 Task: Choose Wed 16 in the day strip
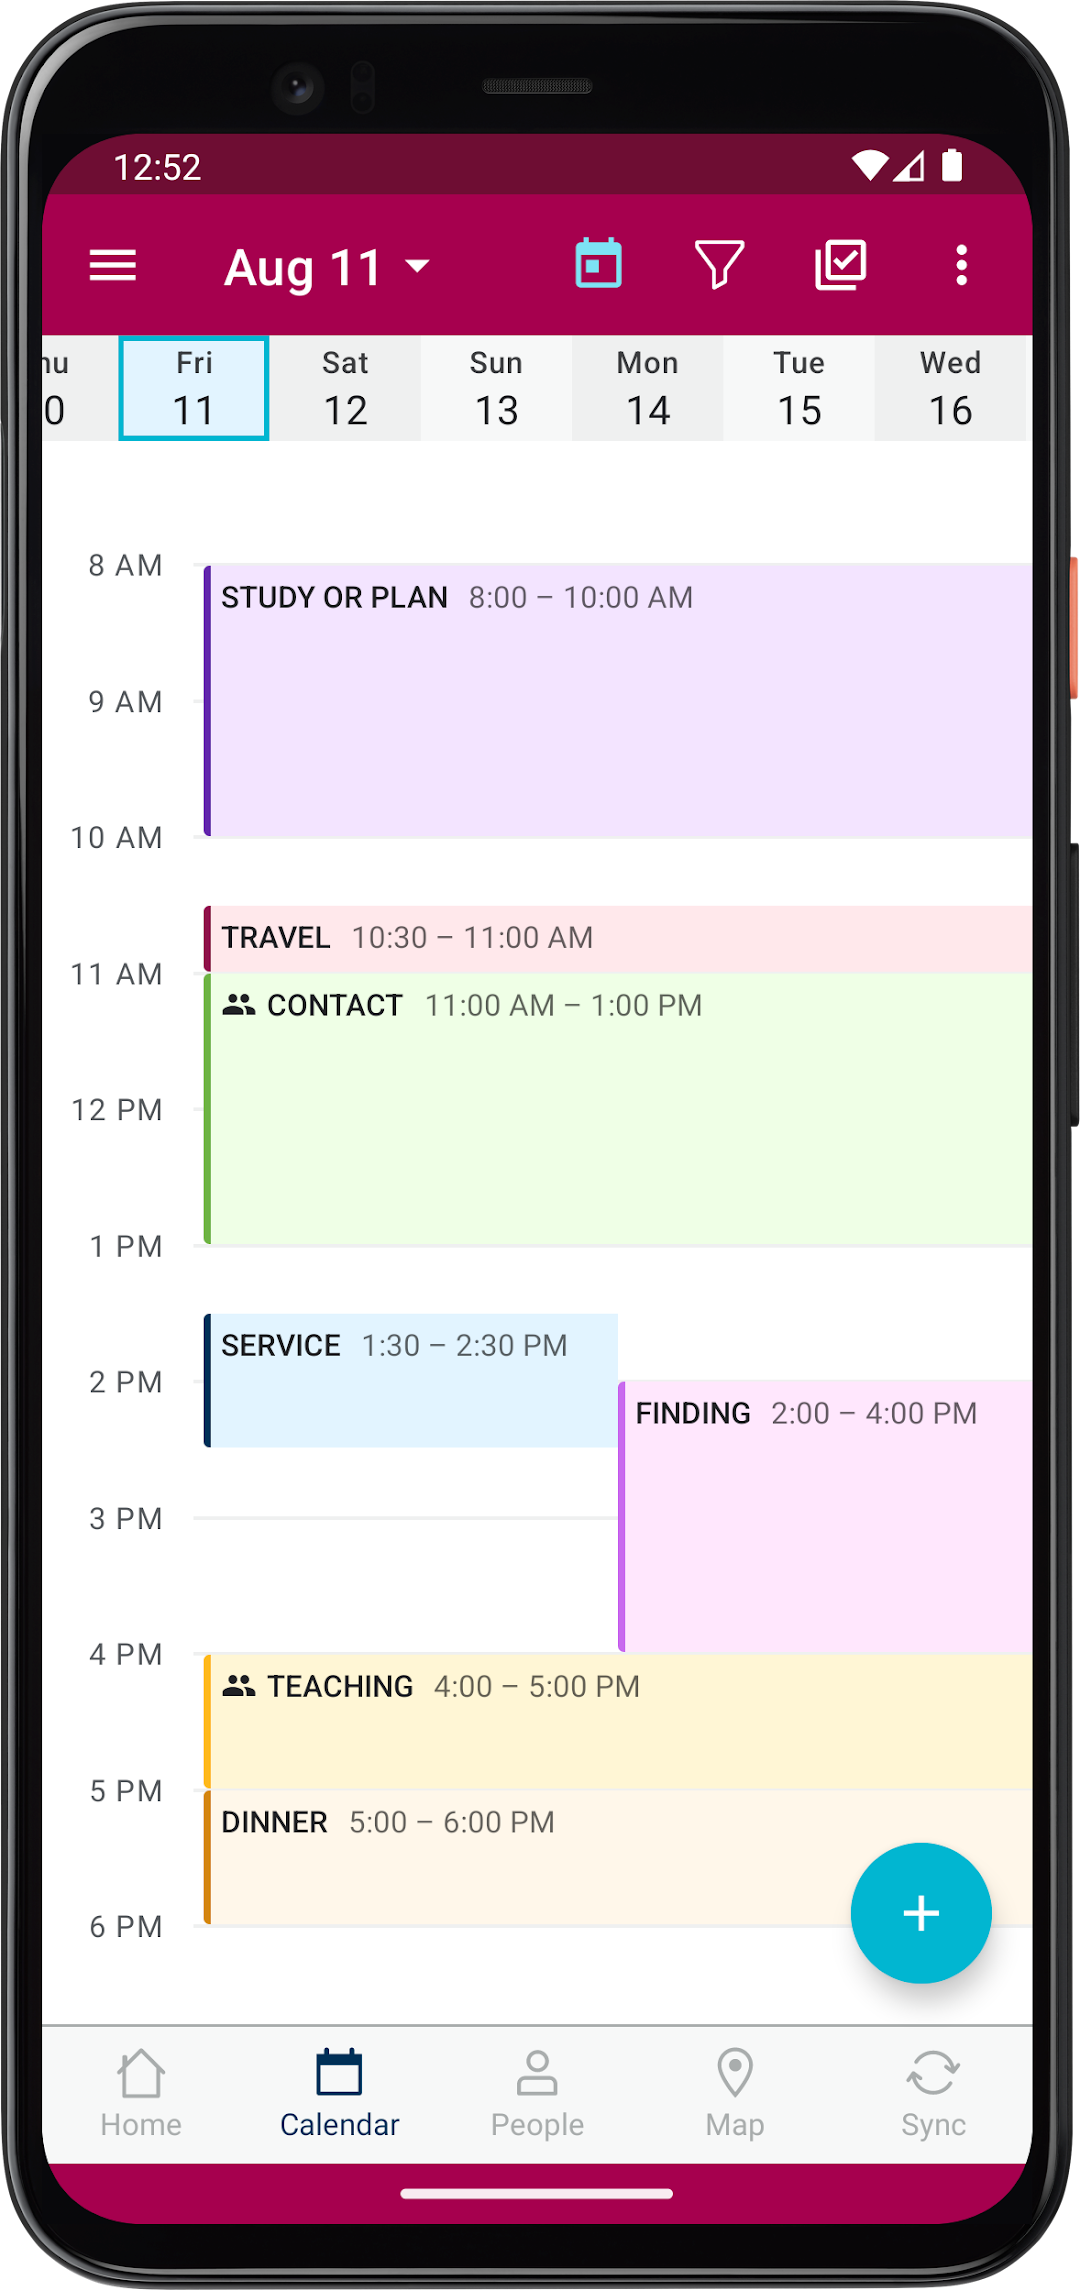coord(950,388)
